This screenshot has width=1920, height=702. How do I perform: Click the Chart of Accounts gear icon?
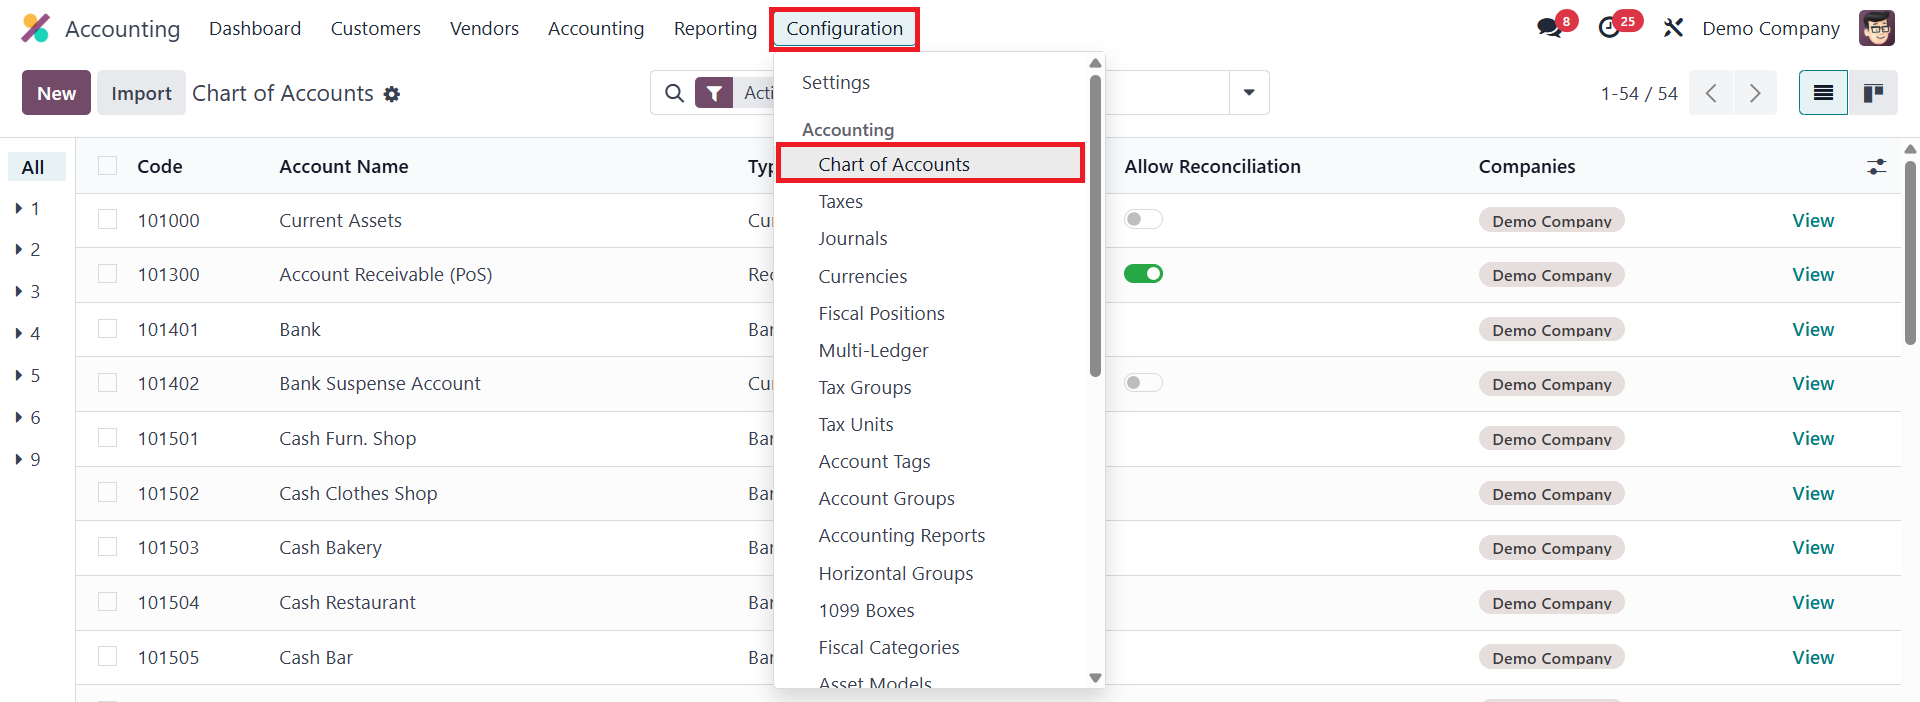(x=392, y=94)
